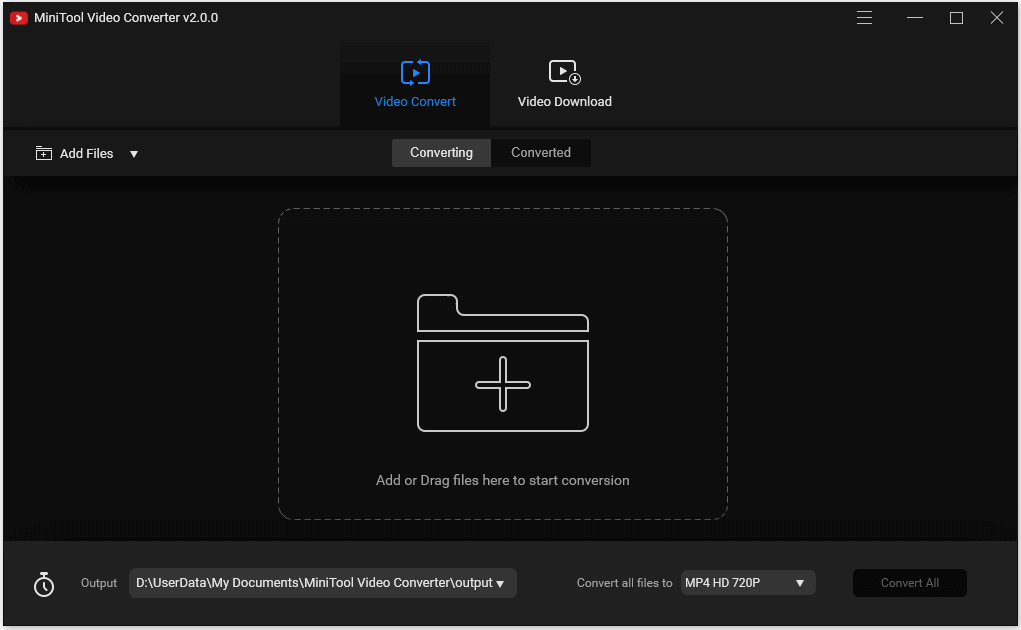Click the Add Files folder icon

coord(44,154)
